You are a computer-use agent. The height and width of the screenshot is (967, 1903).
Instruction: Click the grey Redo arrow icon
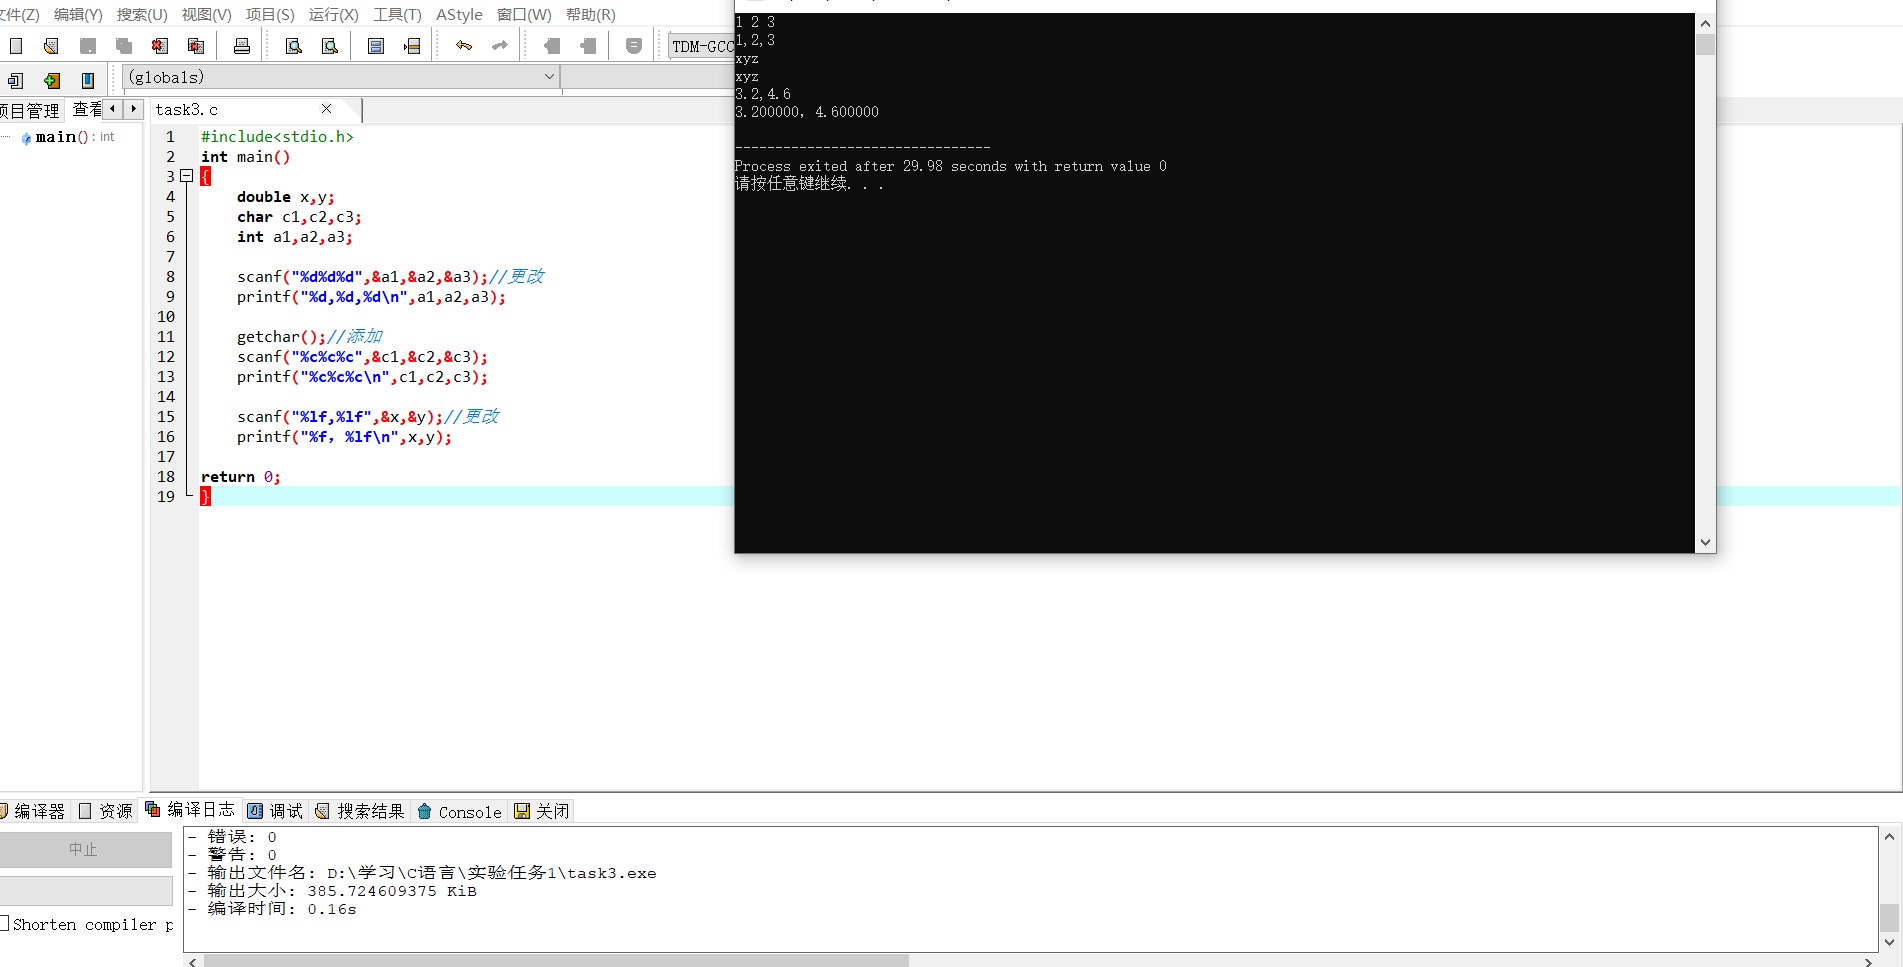pyautogui.click(x=500, y=46)
